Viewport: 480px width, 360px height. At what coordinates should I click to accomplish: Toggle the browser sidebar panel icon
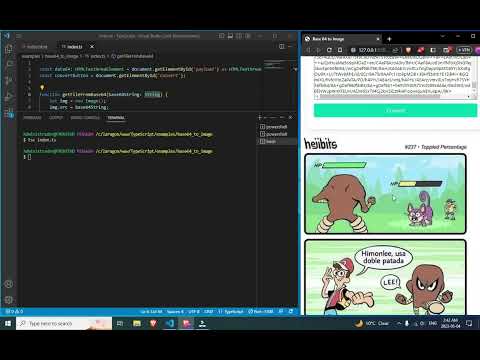pyautogui.click(x=433, y=50)
